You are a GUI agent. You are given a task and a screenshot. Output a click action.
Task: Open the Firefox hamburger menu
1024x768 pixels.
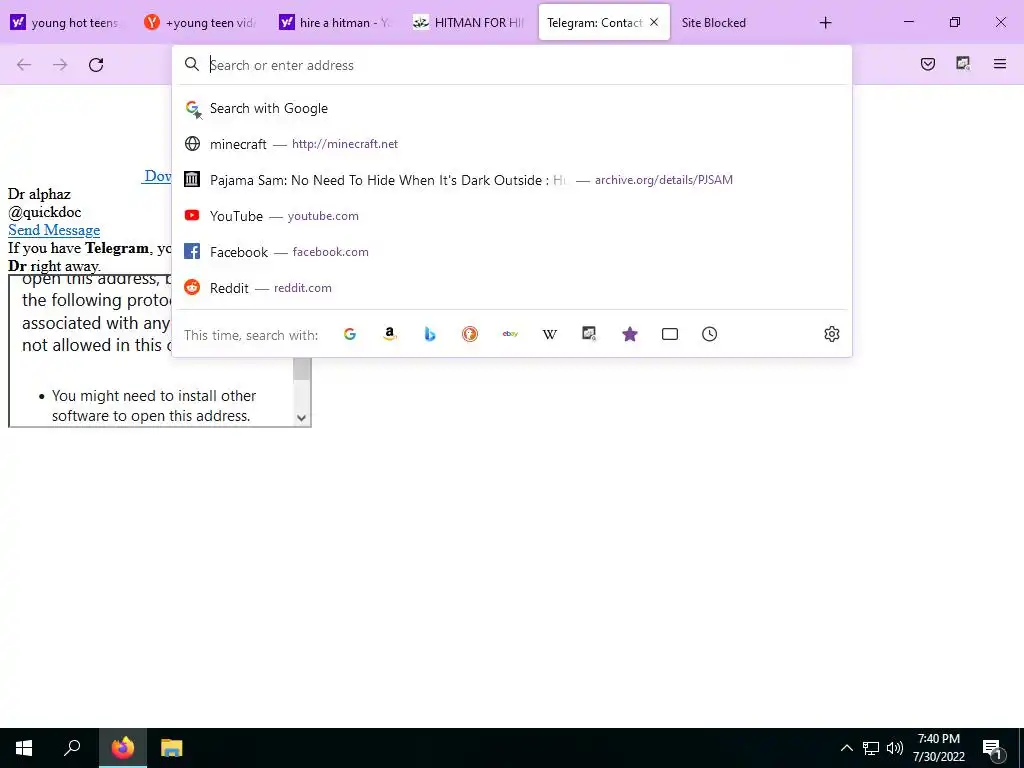[999, 63]
